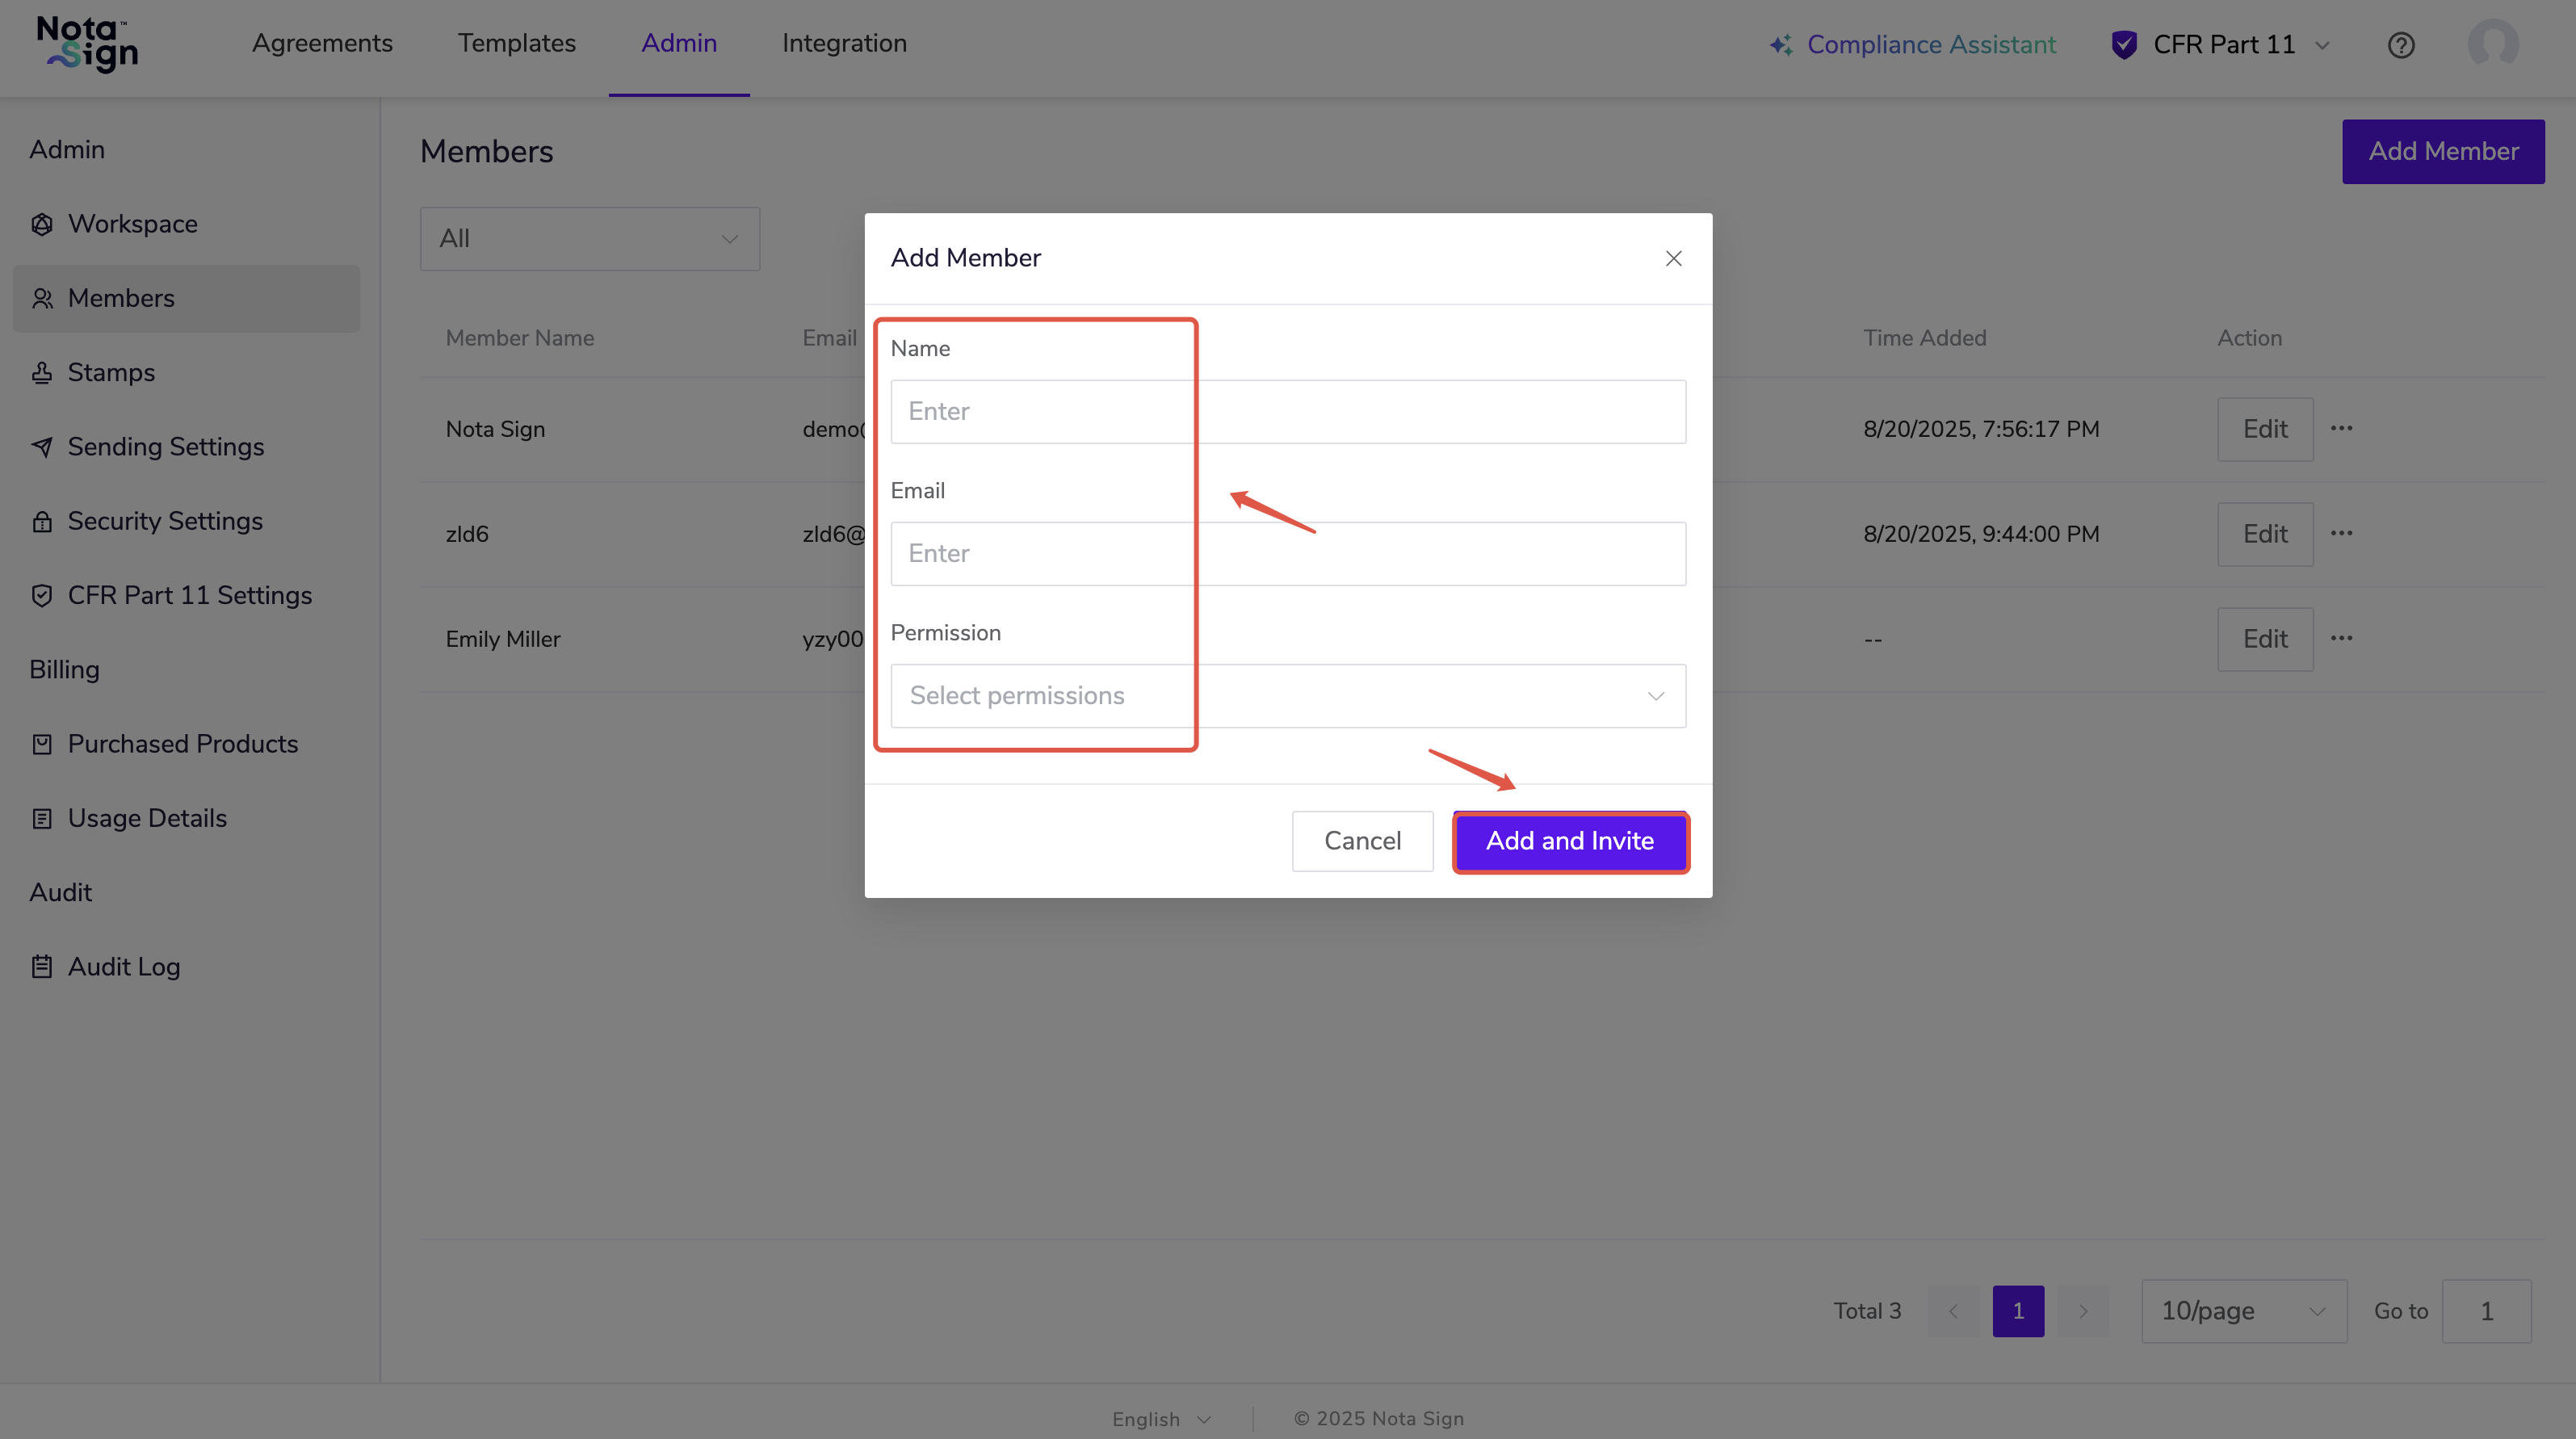Viewport: 2576px width, 1439px height.
Task: Switch to the Integration tab
Action: 844,44
